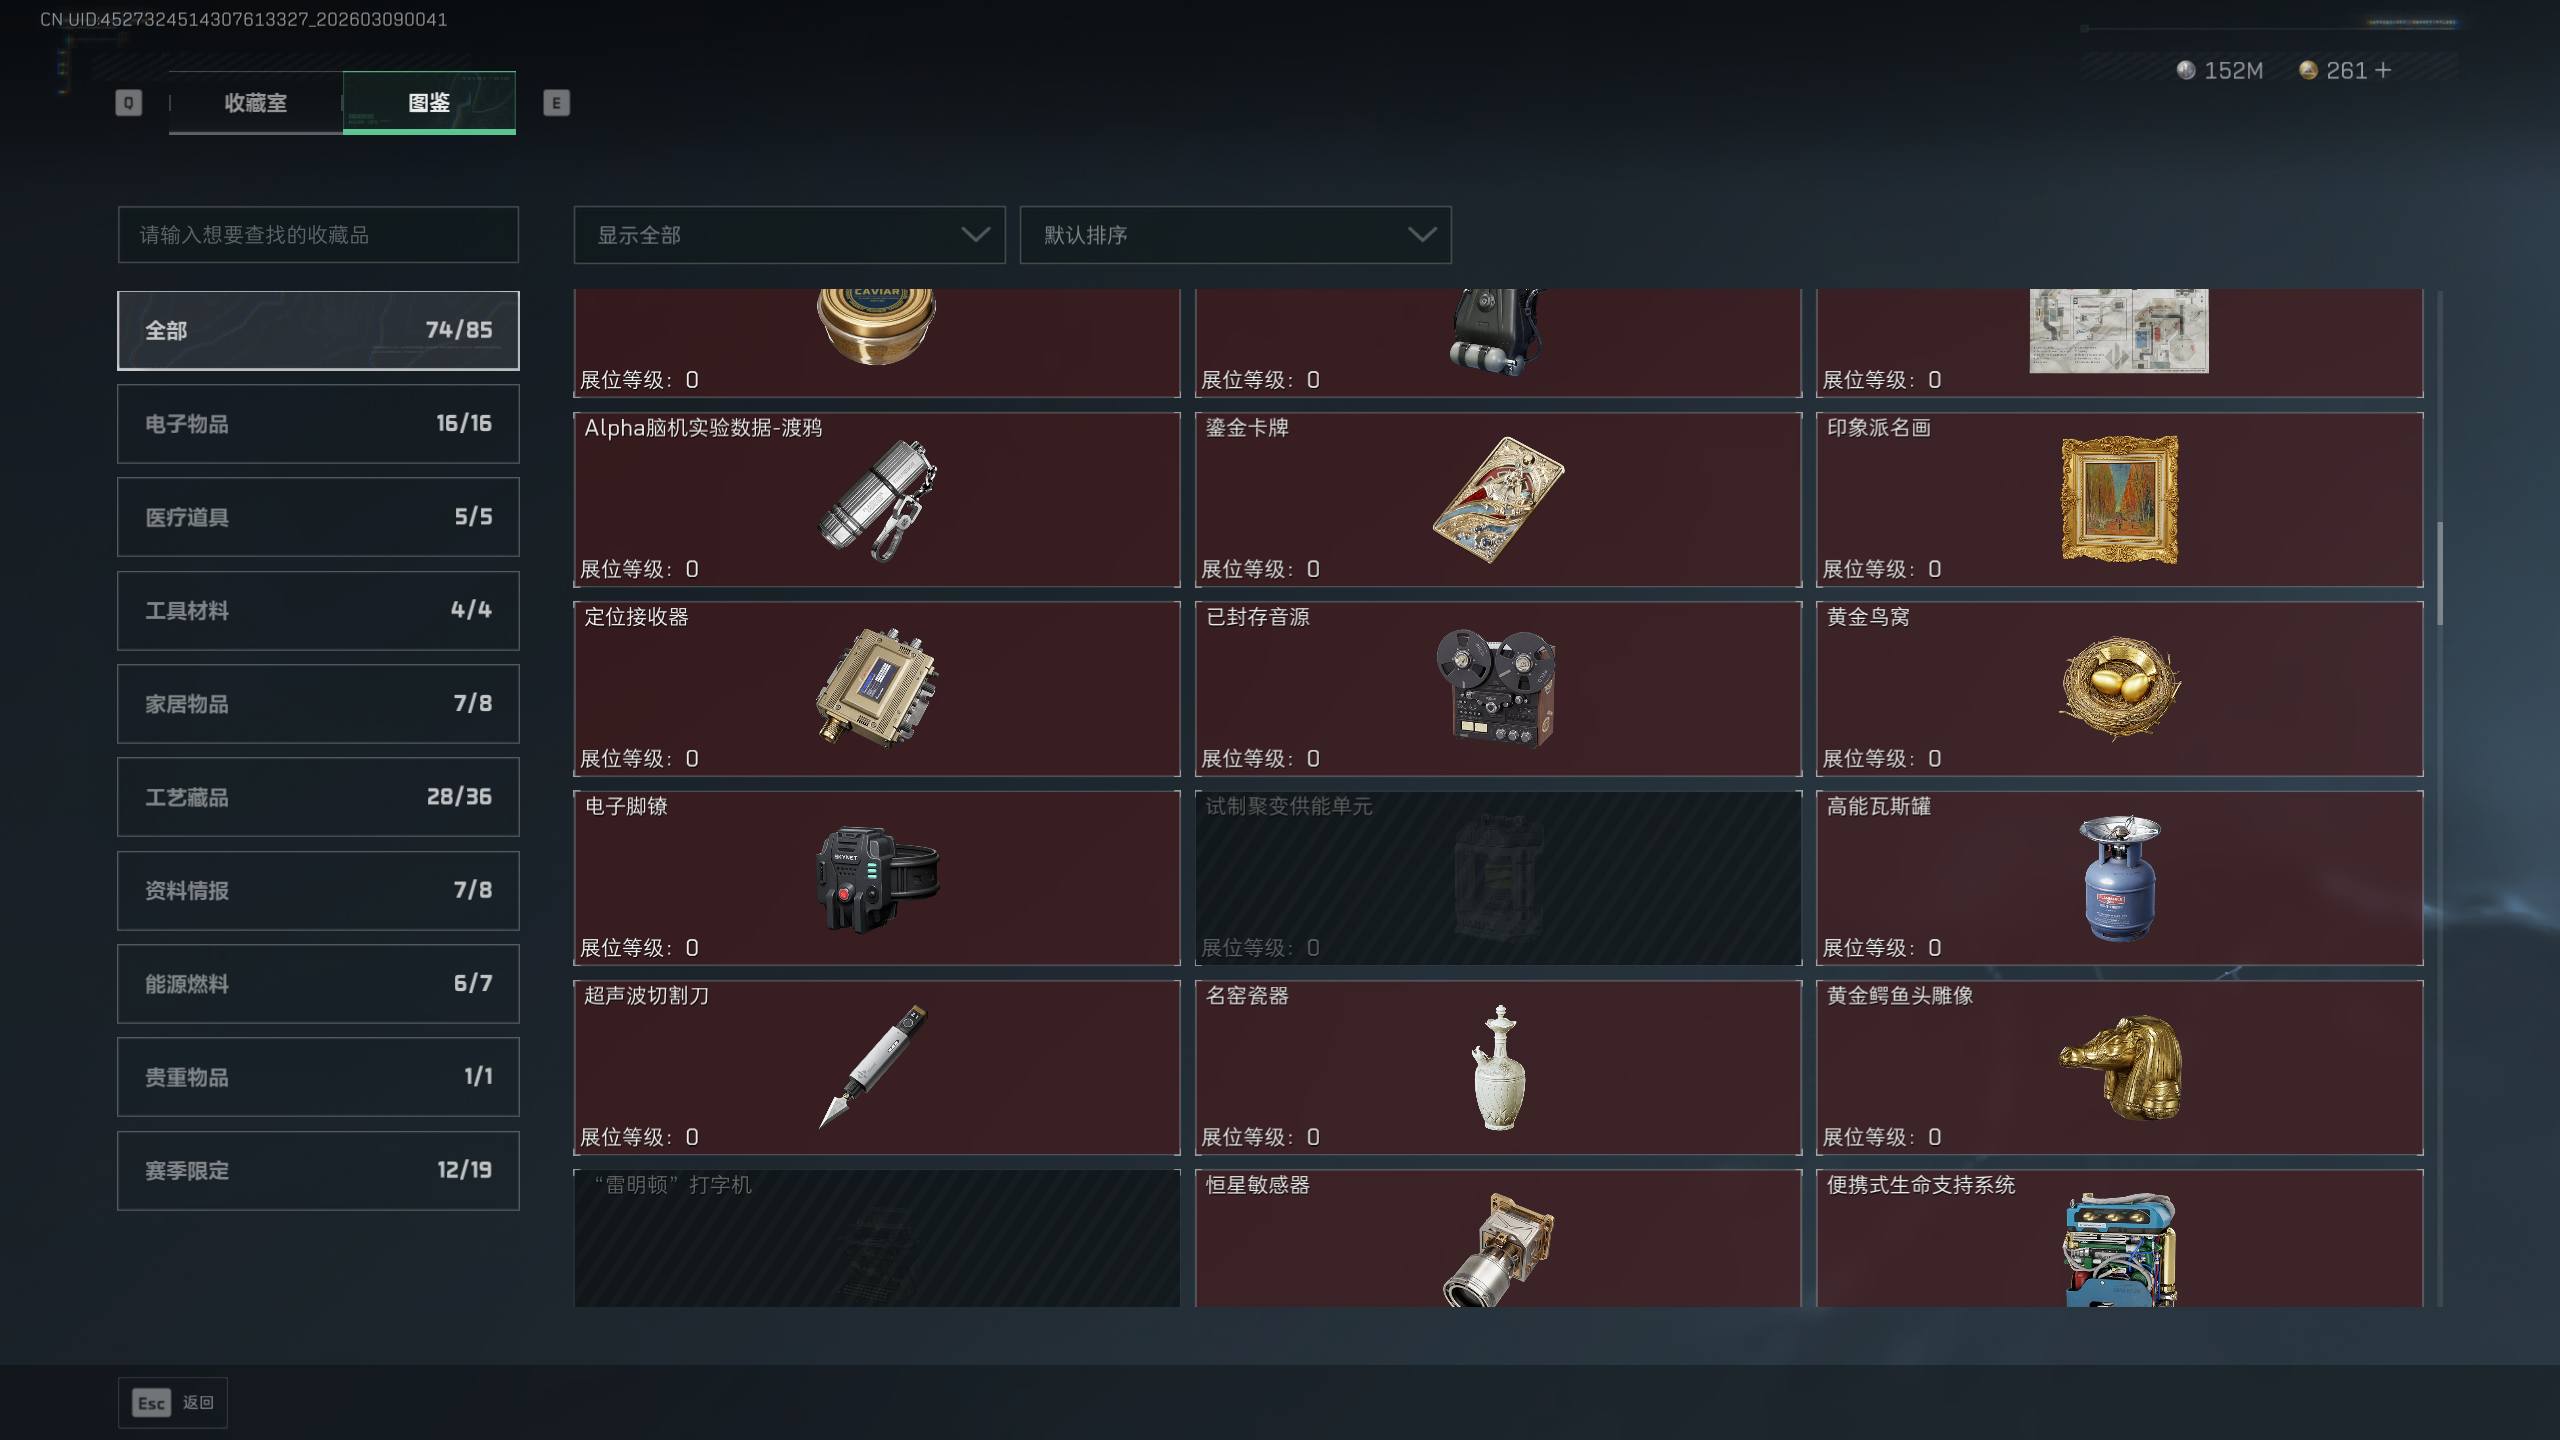Expand the 显示全部 filter dropdown
Viewport: 2560px width, 1440px height.
(x=789, y=235)
